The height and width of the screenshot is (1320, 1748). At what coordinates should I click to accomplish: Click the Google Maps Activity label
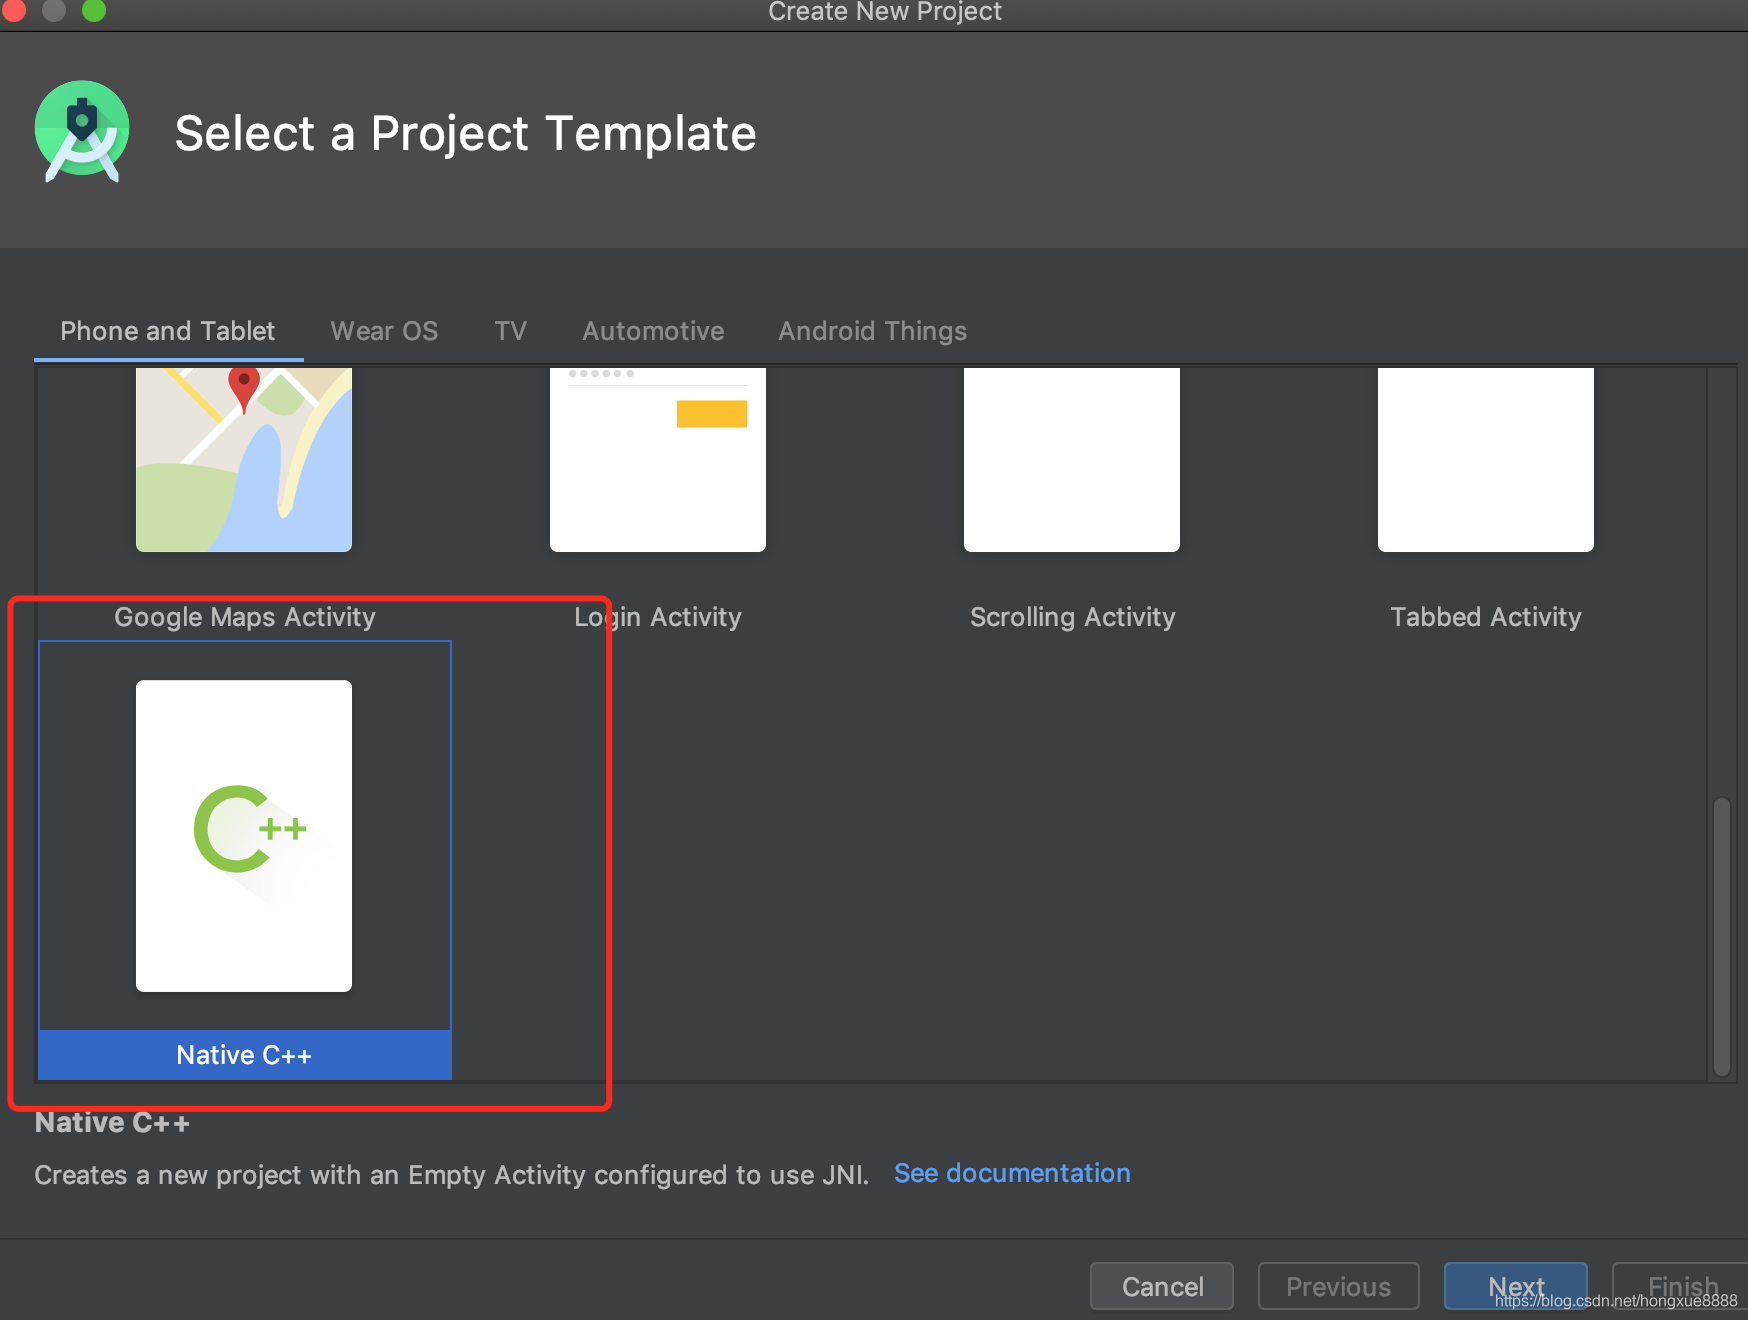click(245, 617)
